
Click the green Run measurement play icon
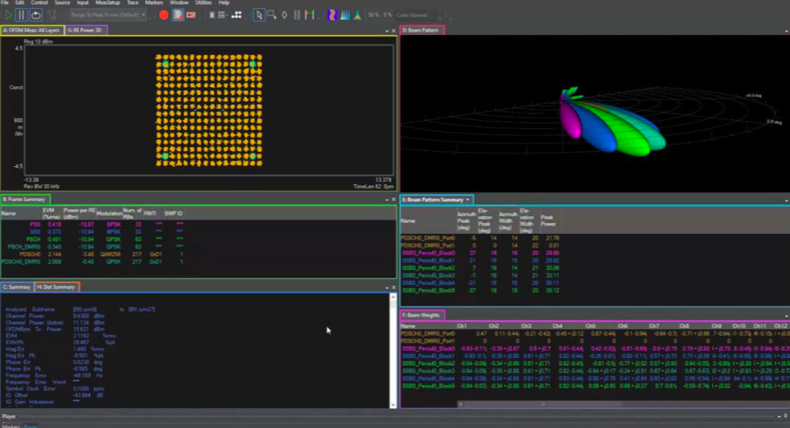[x=8, y=15]
